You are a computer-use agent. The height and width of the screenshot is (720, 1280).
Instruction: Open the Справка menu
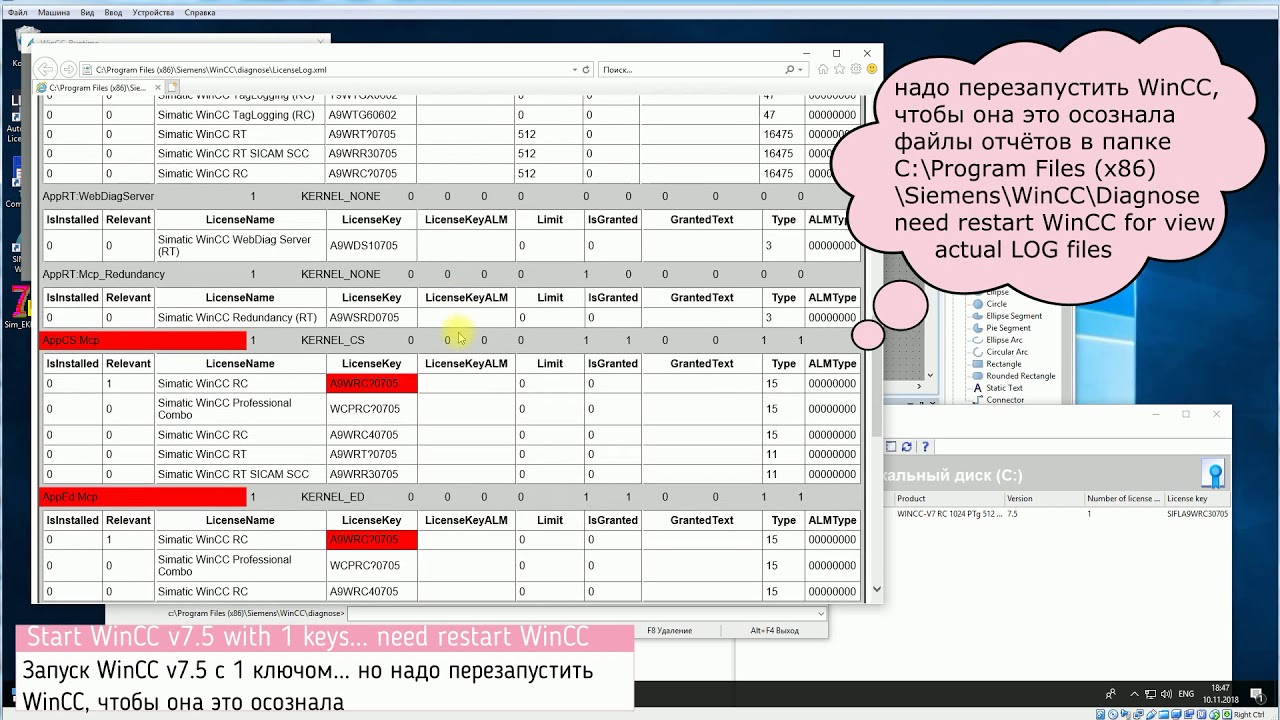click(200, 13)
